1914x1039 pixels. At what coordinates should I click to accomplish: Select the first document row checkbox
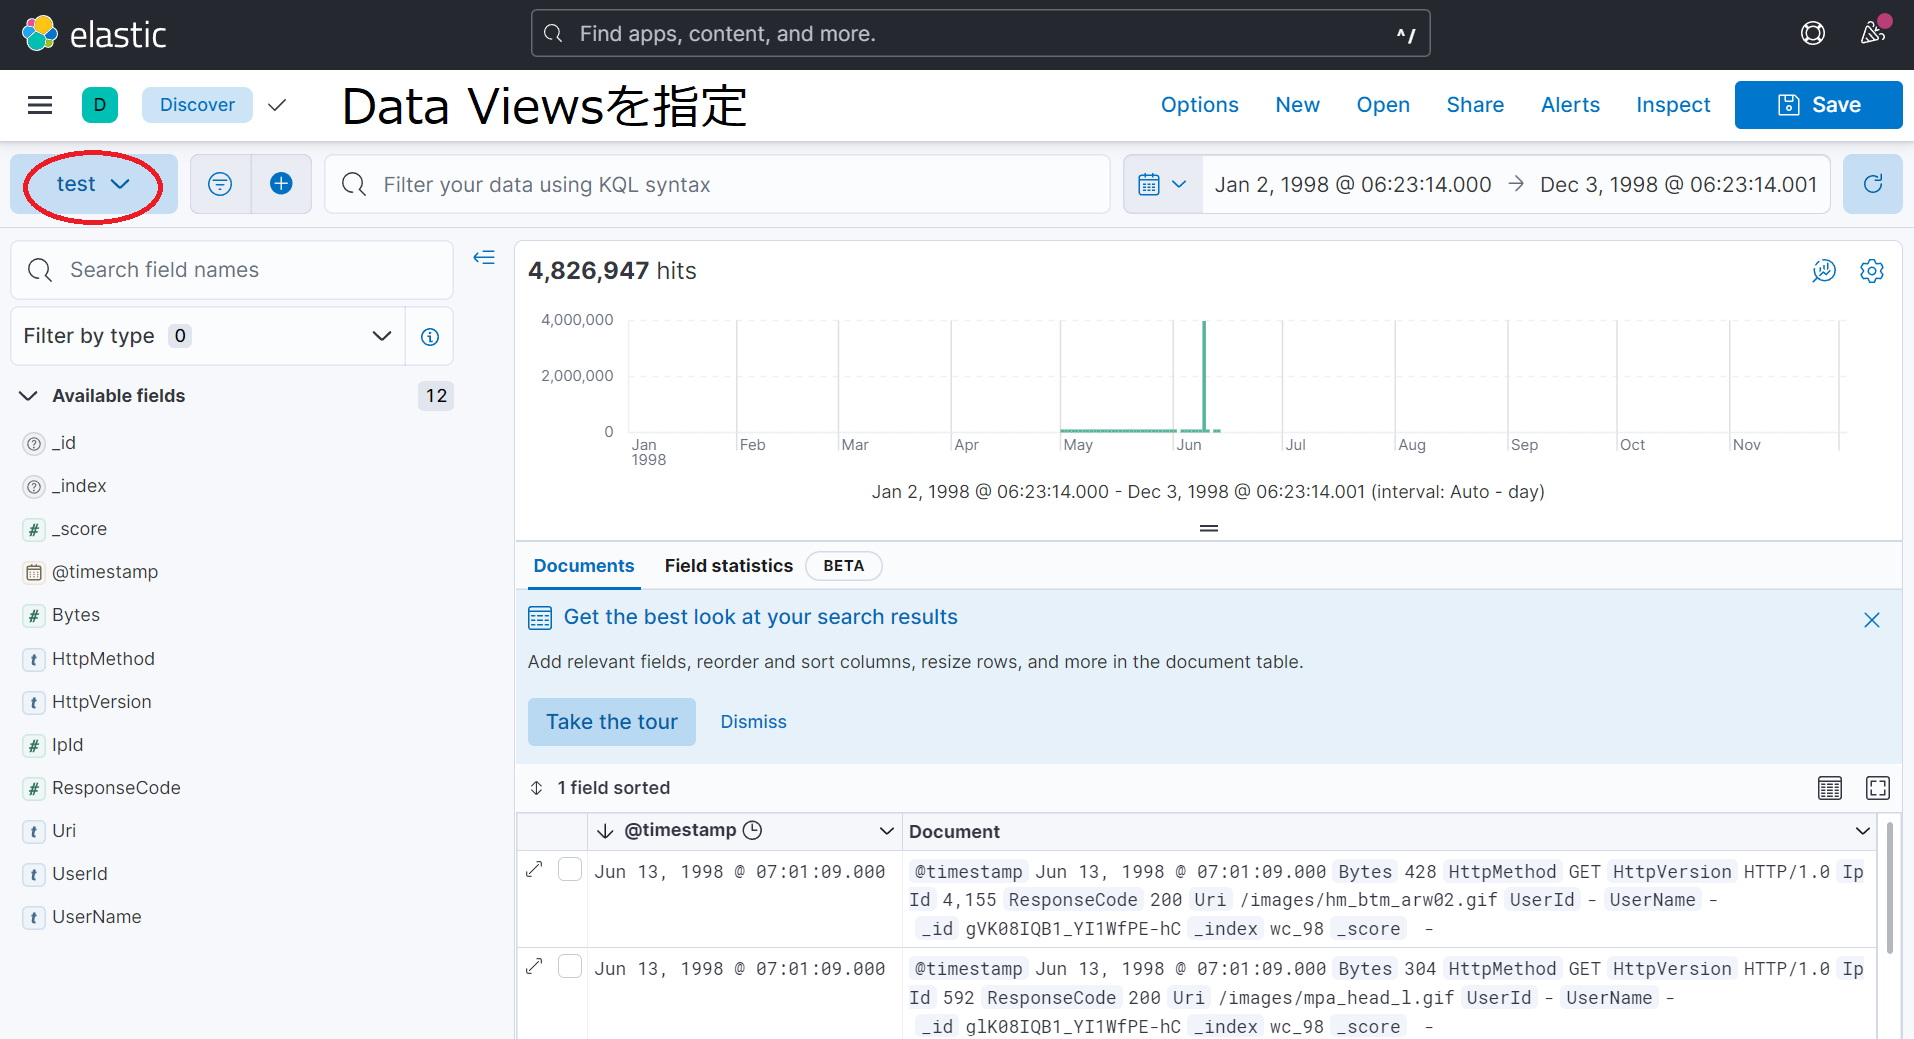click(x=570, y=869)
